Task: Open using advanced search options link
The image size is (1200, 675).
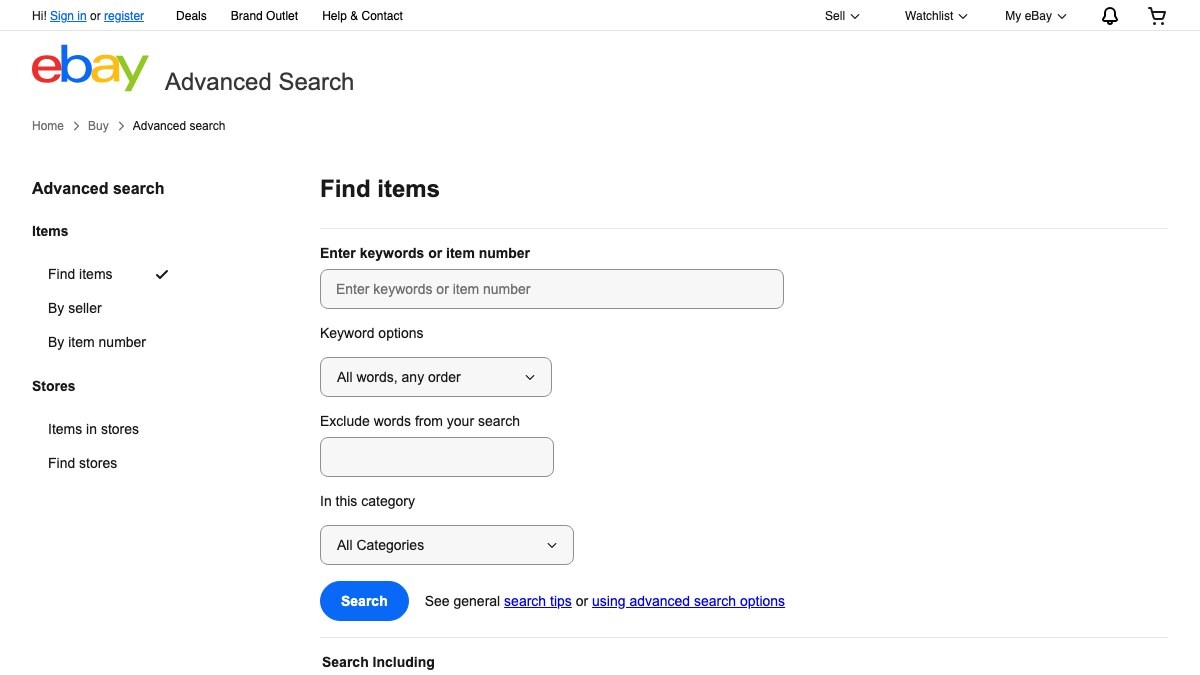Action: (688, 601)
